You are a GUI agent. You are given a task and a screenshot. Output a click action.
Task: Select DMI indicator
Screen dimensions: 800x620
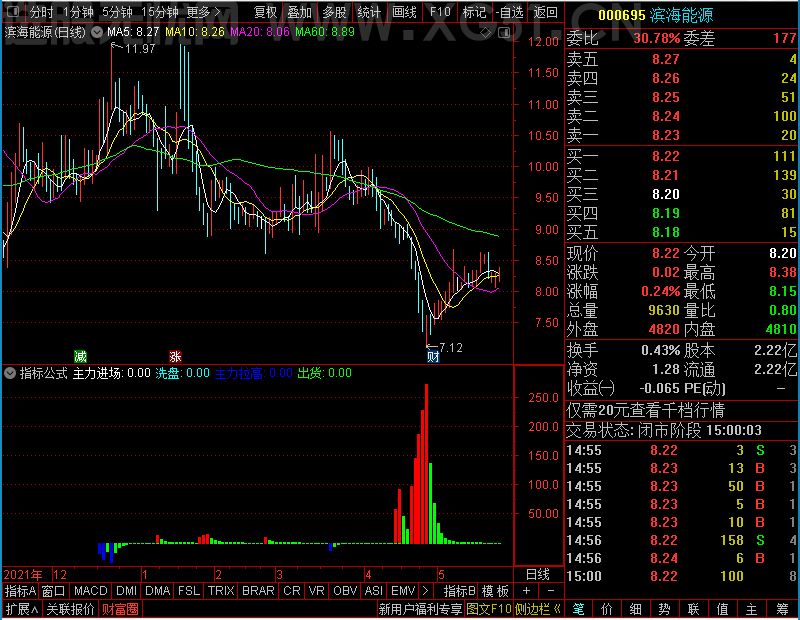pyautogui.click(x=126, y=591)
